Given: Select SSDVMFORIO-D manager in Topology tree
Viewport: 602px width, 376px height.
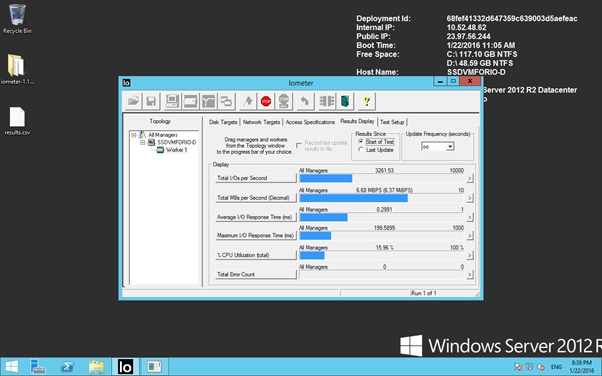Looking at the screenshot, I should click(177, 142).
